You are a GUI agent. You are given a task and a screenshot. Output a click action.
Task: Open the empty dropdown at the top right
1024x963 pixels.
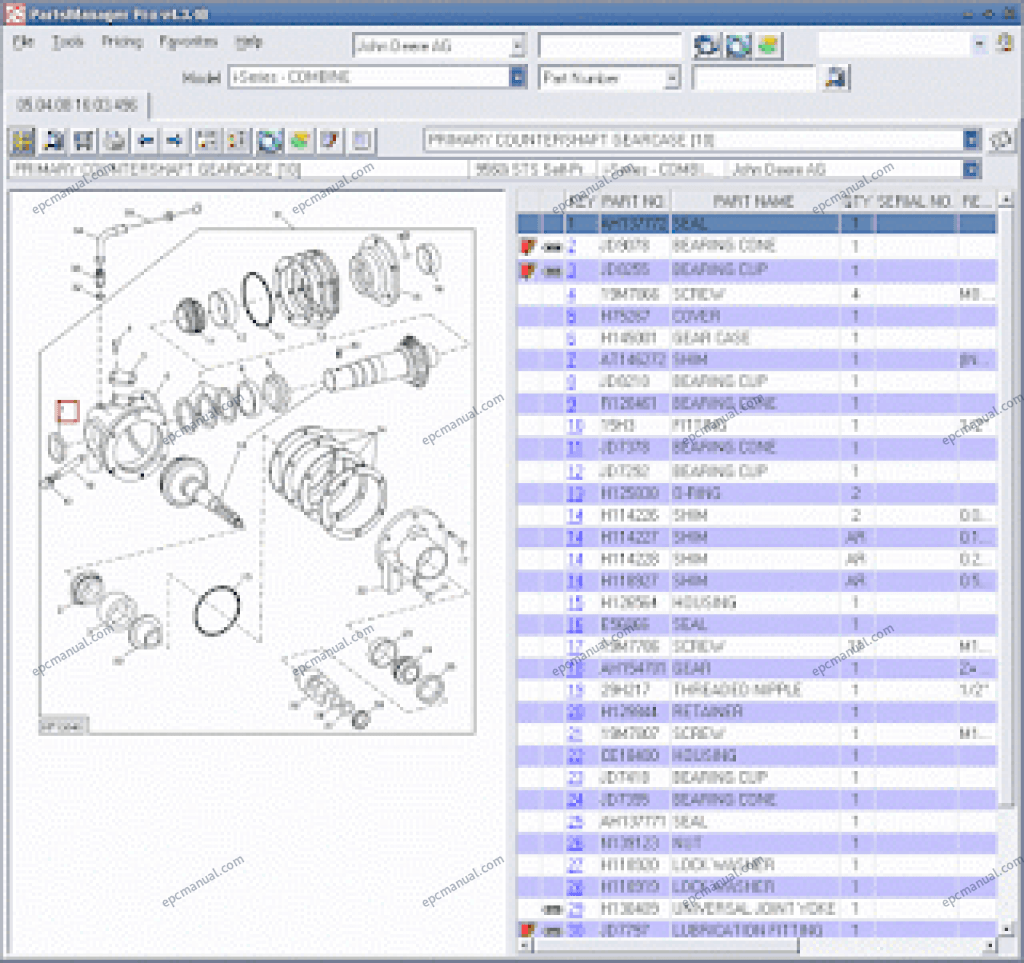pyautogui.click(x=979, y=44)
